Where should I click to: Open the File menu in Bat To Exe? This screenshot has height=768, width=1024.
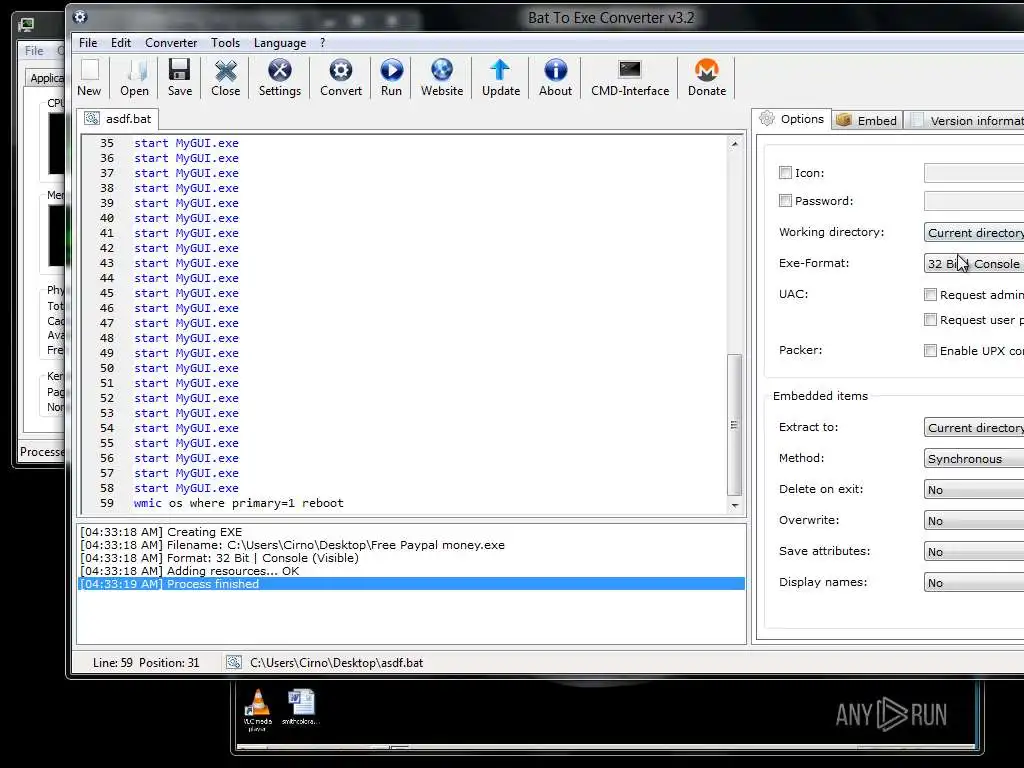88,42
